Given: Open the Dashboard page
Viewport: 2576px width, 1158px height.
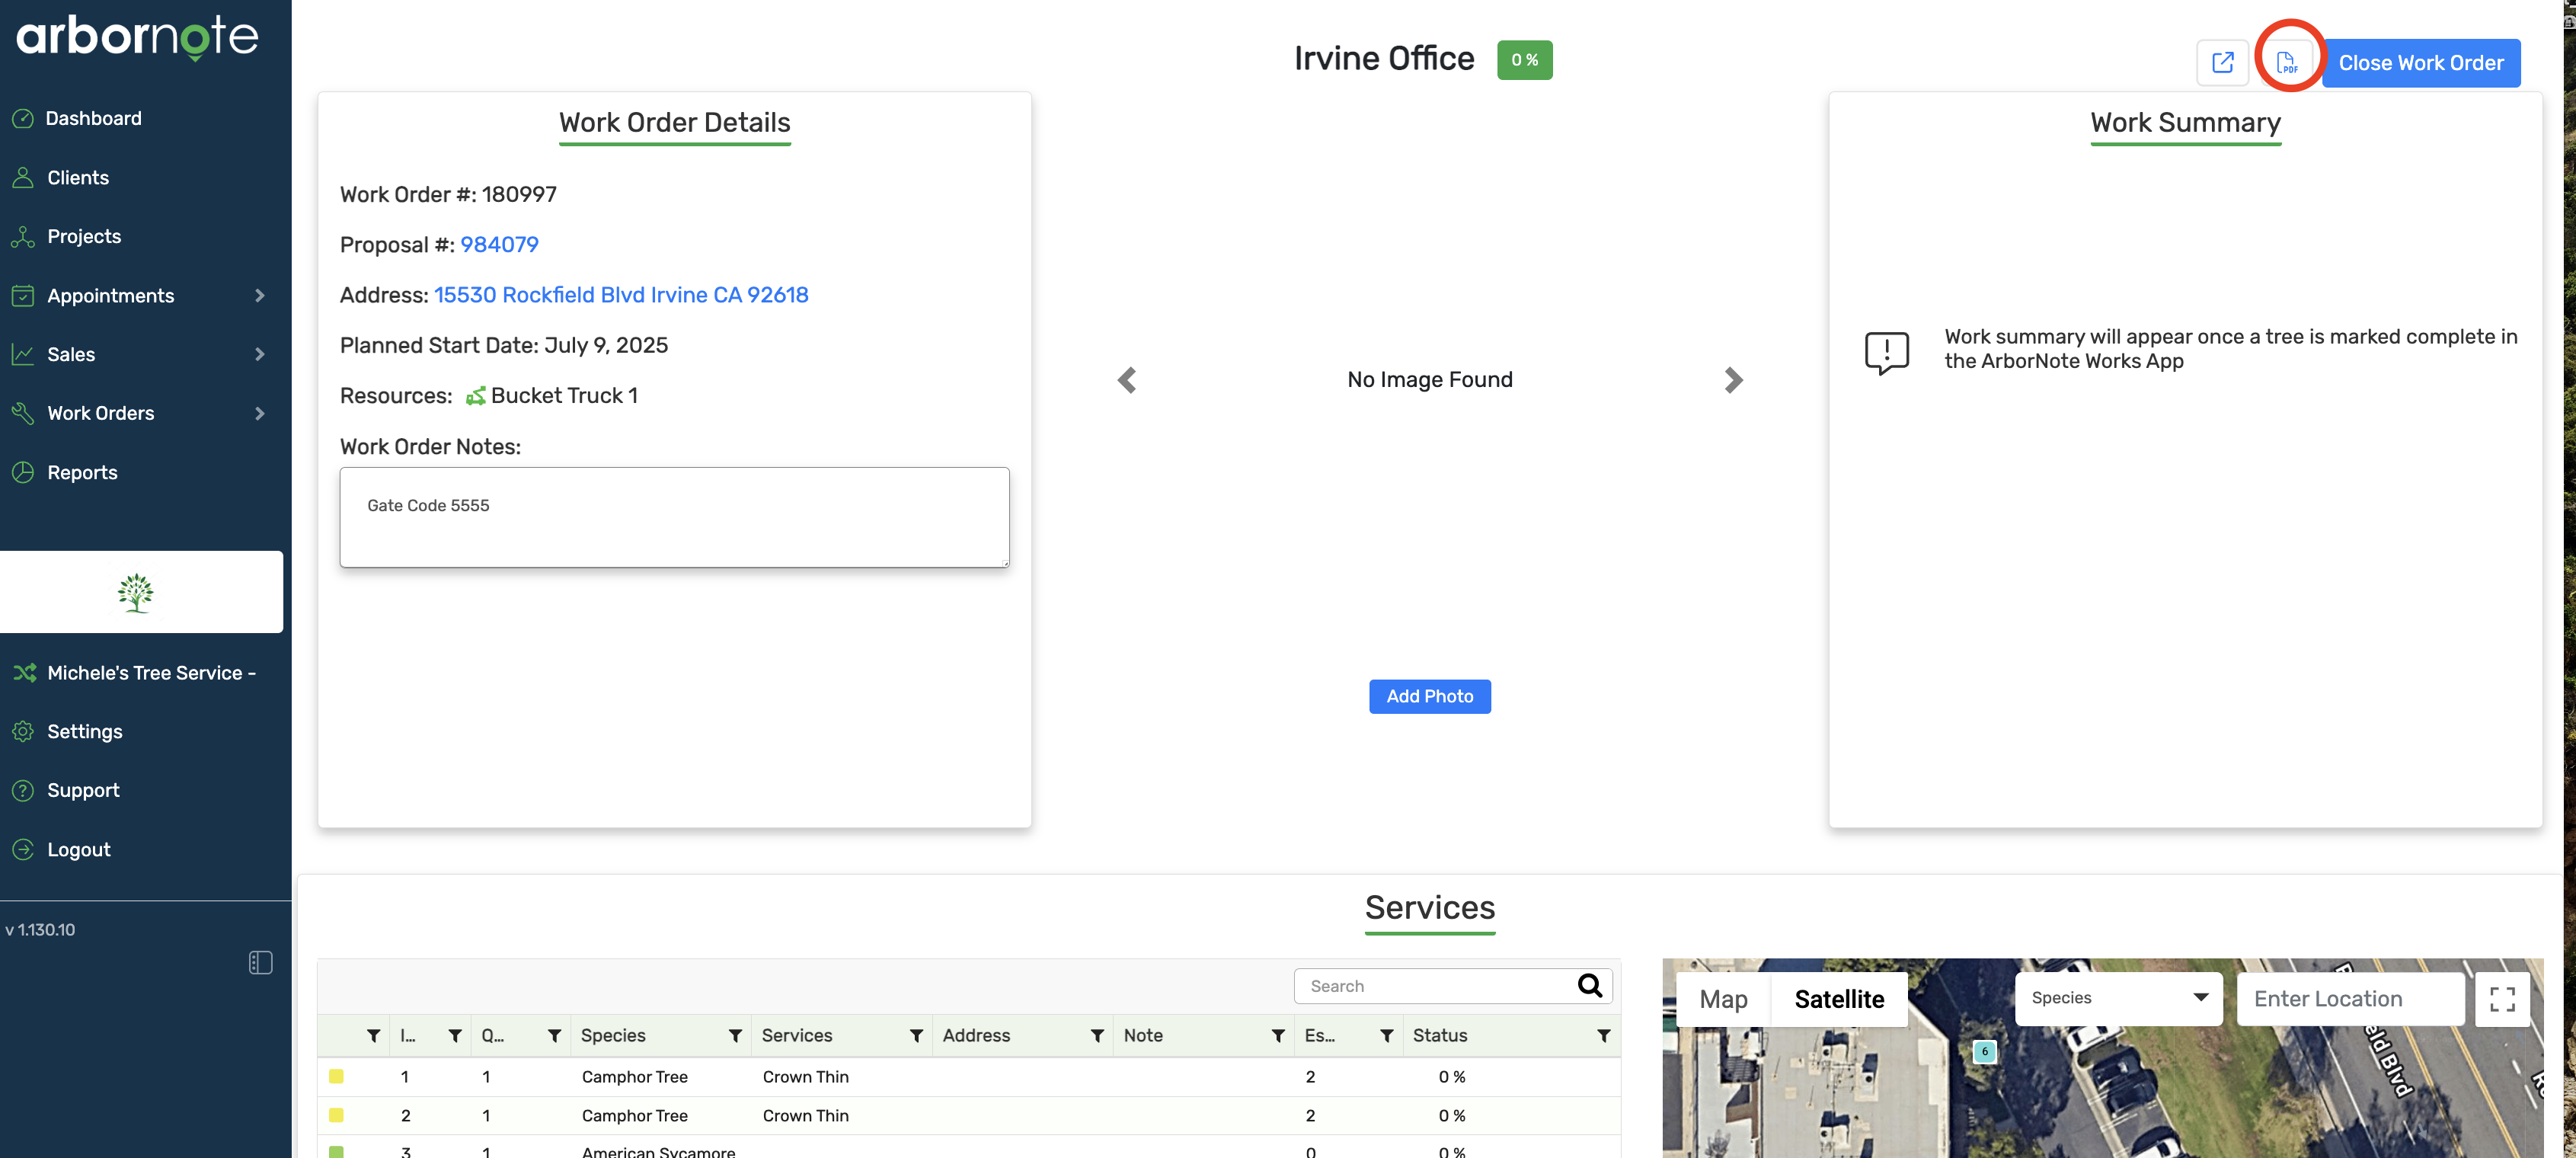Looking at the screenshot, I should pyautogui.click(x=93, y=118).
